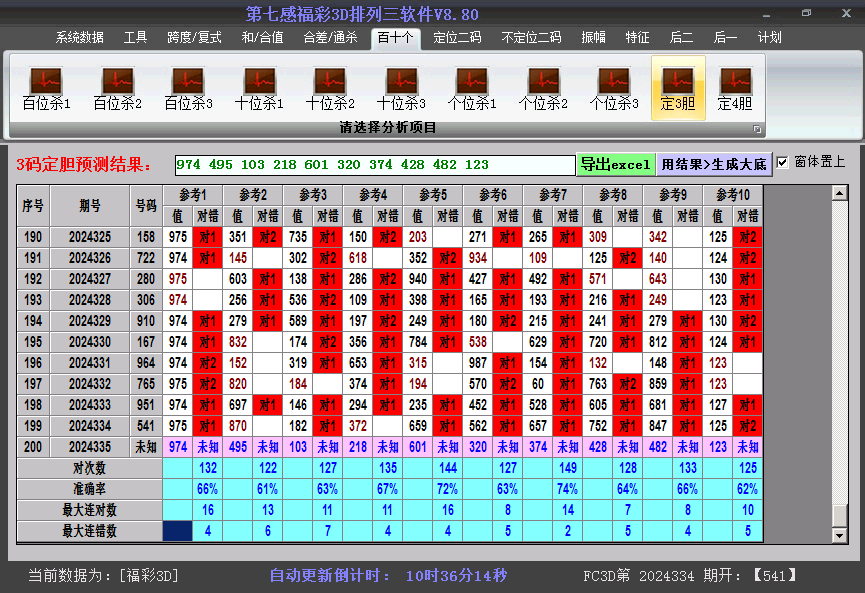Image resolution: width=865 pixels, height=593 pixels.
Task: Click the table vertical scrollbar thumb
Action: tap(840, 515)
